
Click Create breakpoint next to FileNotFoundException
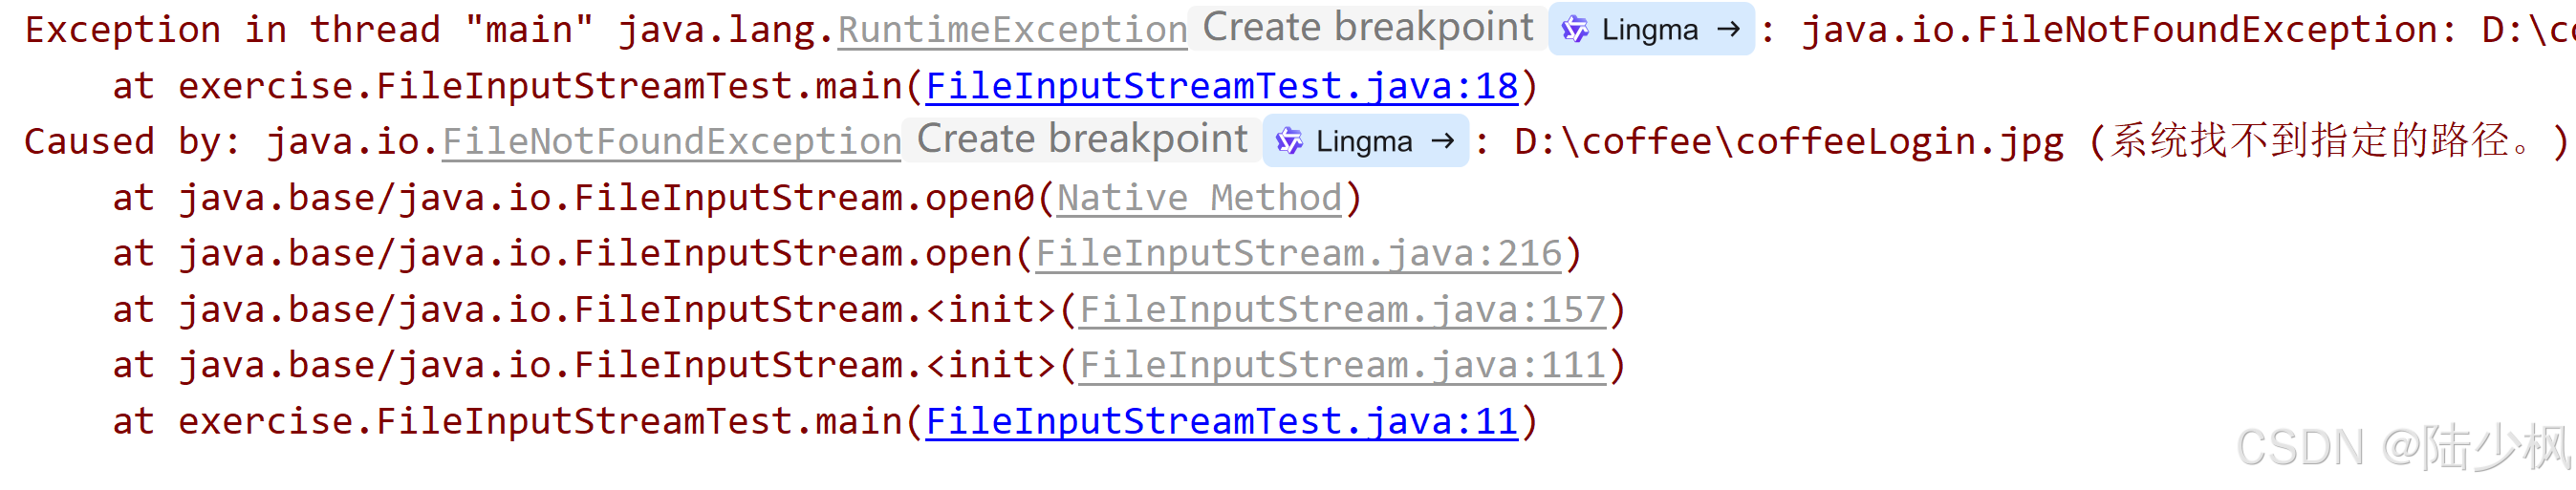pos(1082,140)
